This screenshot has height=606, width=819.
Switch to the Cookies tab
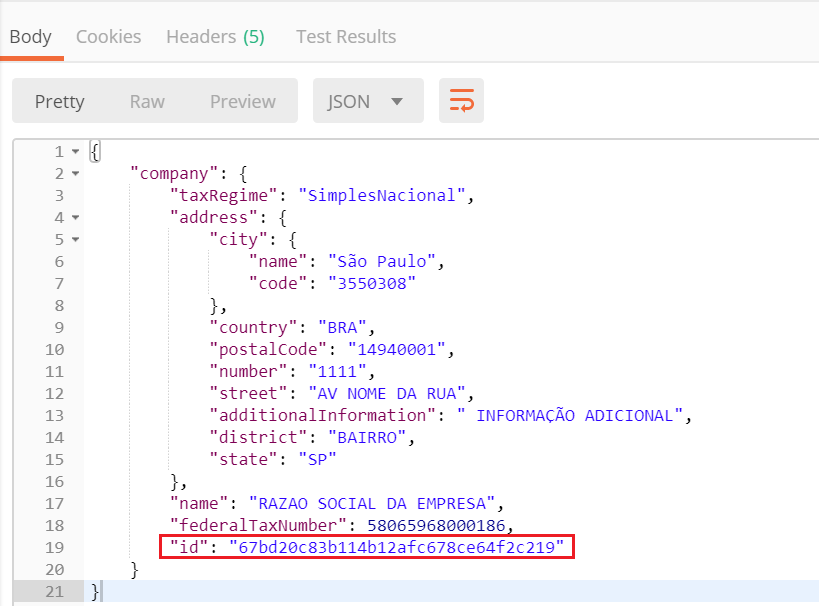click(x=108, y=36)
